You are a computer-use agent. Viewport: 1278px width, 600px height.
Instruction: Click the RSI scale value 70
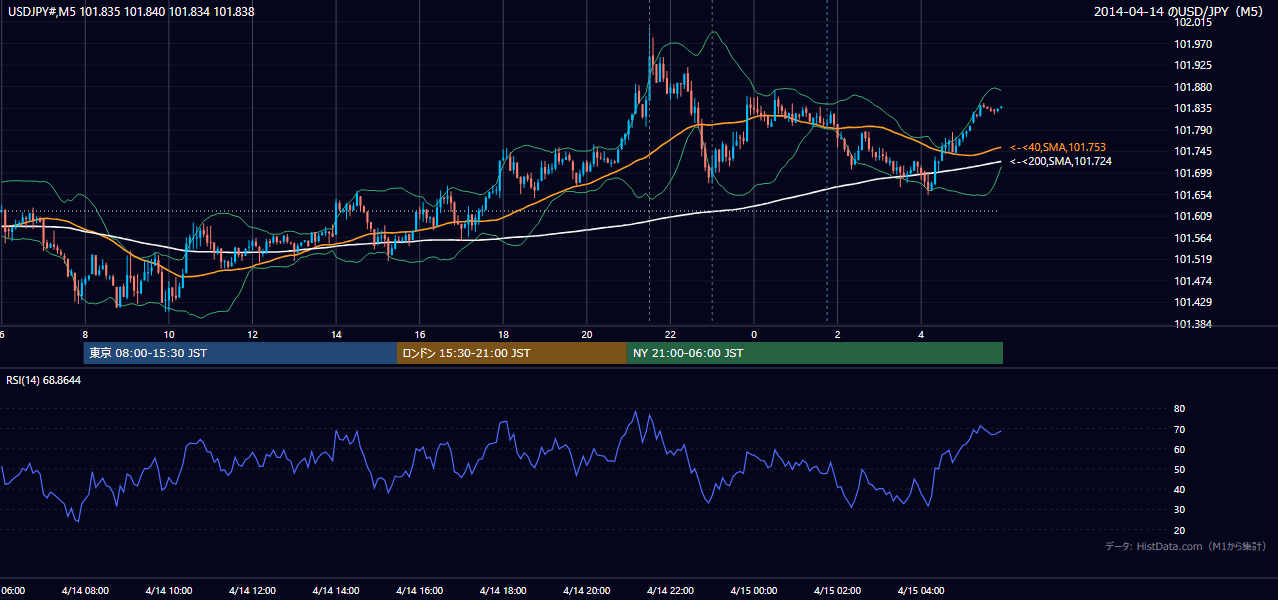[x=1179, y=429]
